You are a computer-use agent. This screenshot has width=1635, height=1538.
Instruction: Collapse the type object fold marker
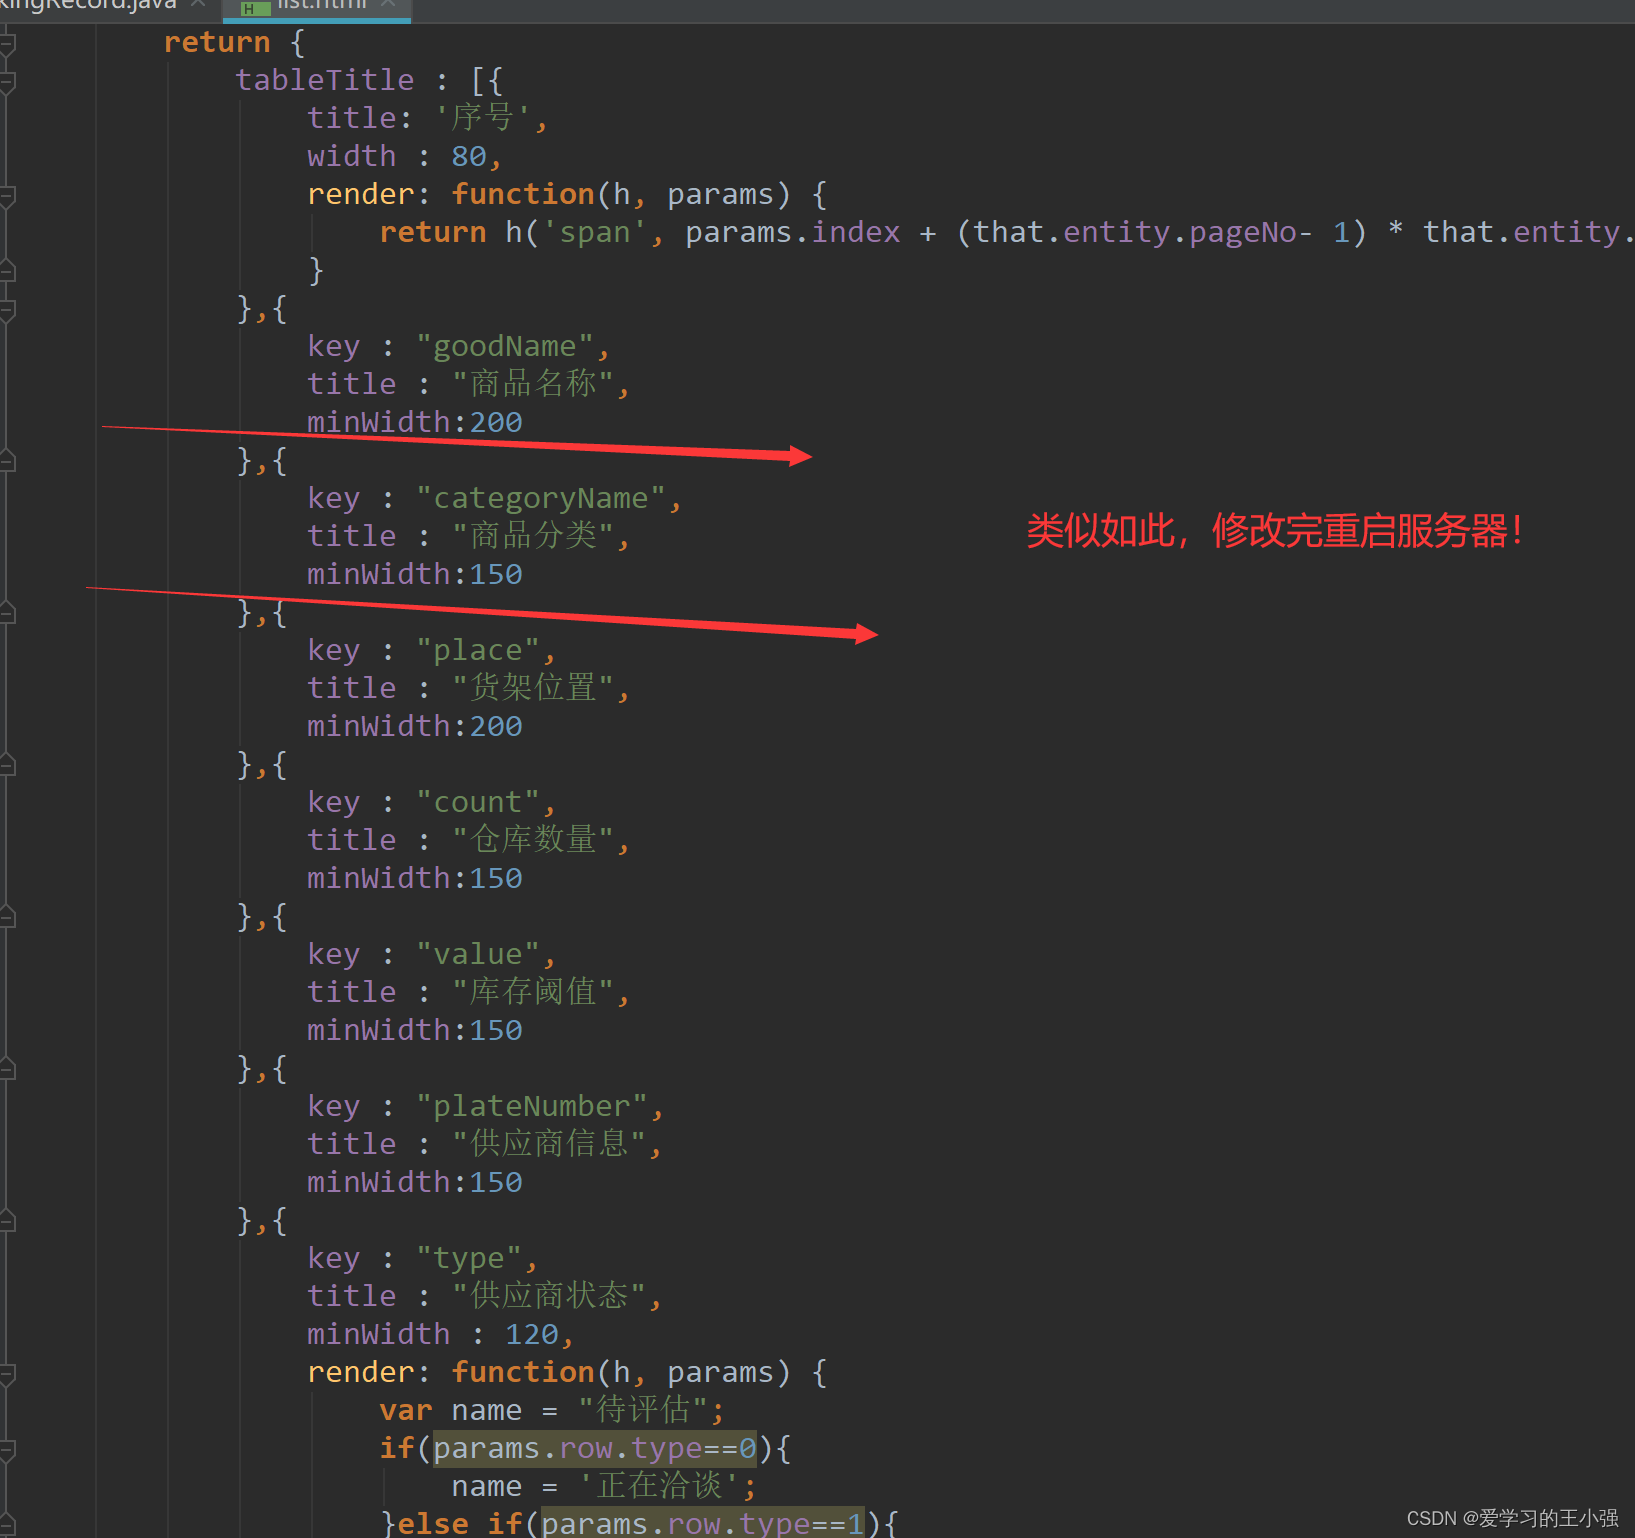(7, 1221)
